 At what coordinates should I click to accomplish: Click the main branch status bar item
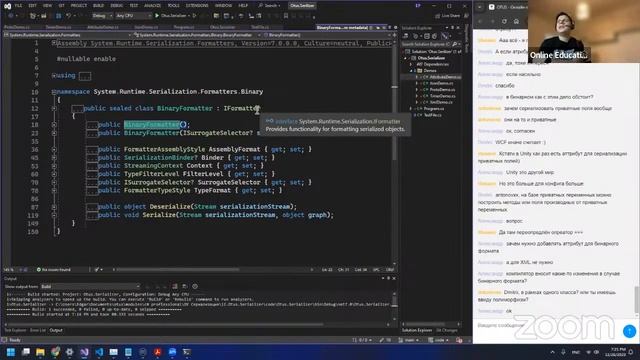pyautogui.click(x=409, y=340)
